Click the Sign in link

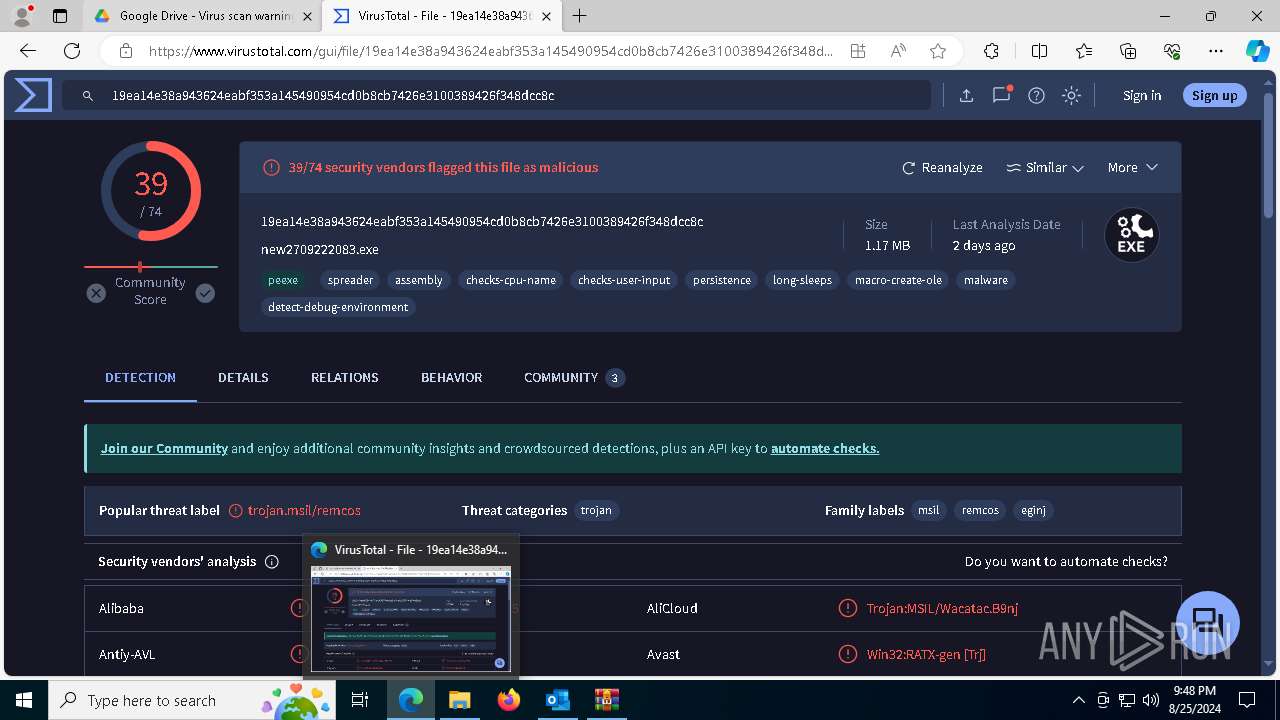[x=1142, y=95]
